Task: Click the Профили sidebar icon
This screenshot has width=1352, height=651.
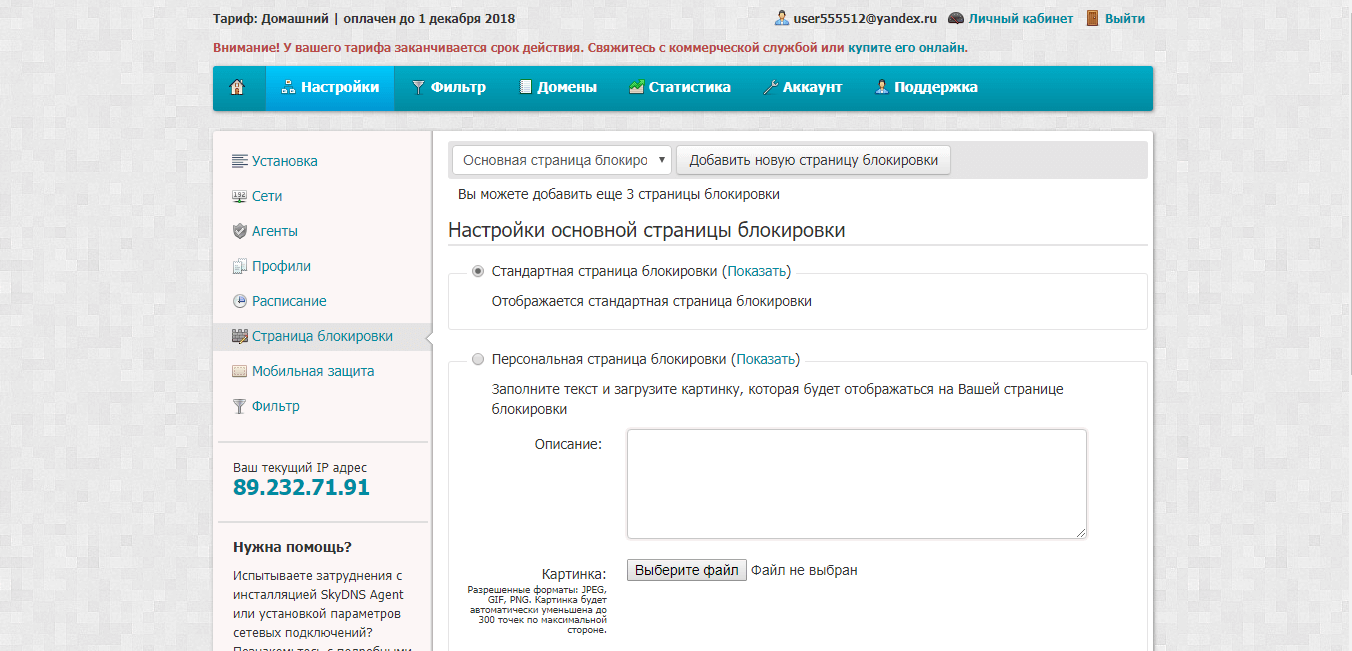Action: click(x=239, y=267)
